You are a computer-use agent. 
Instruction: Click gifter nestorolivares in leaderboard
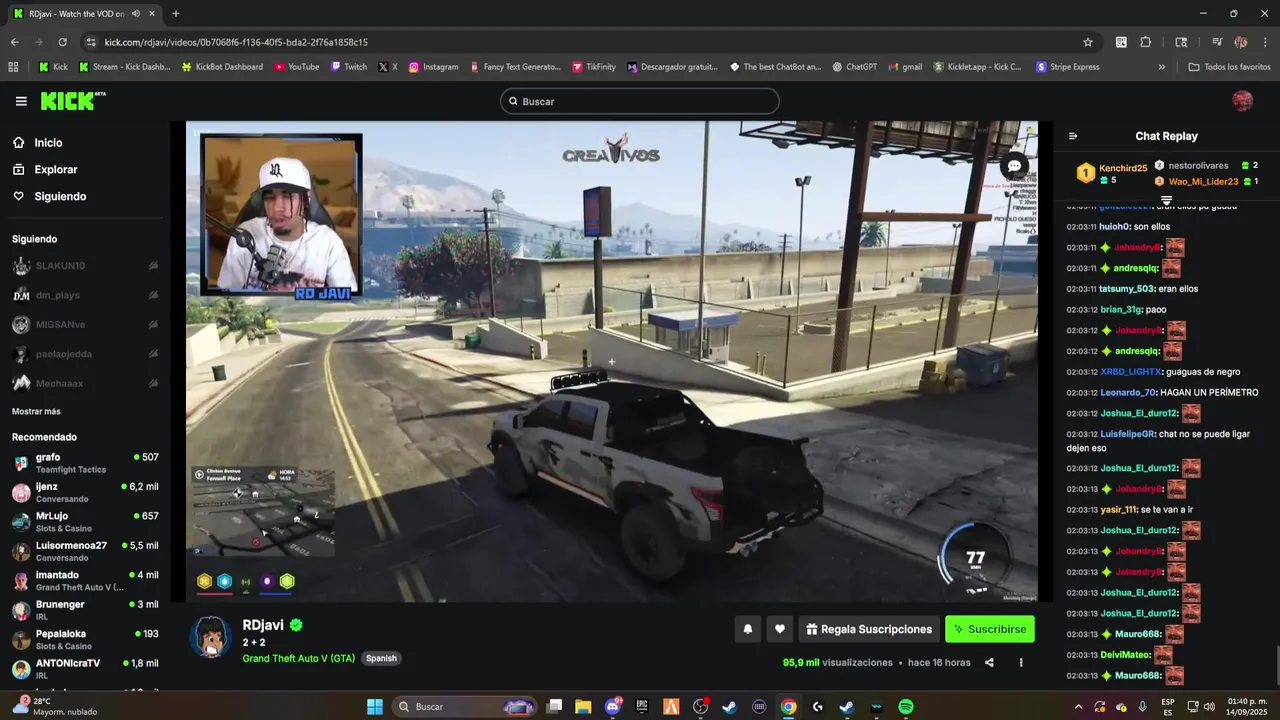click(1198, 165)
